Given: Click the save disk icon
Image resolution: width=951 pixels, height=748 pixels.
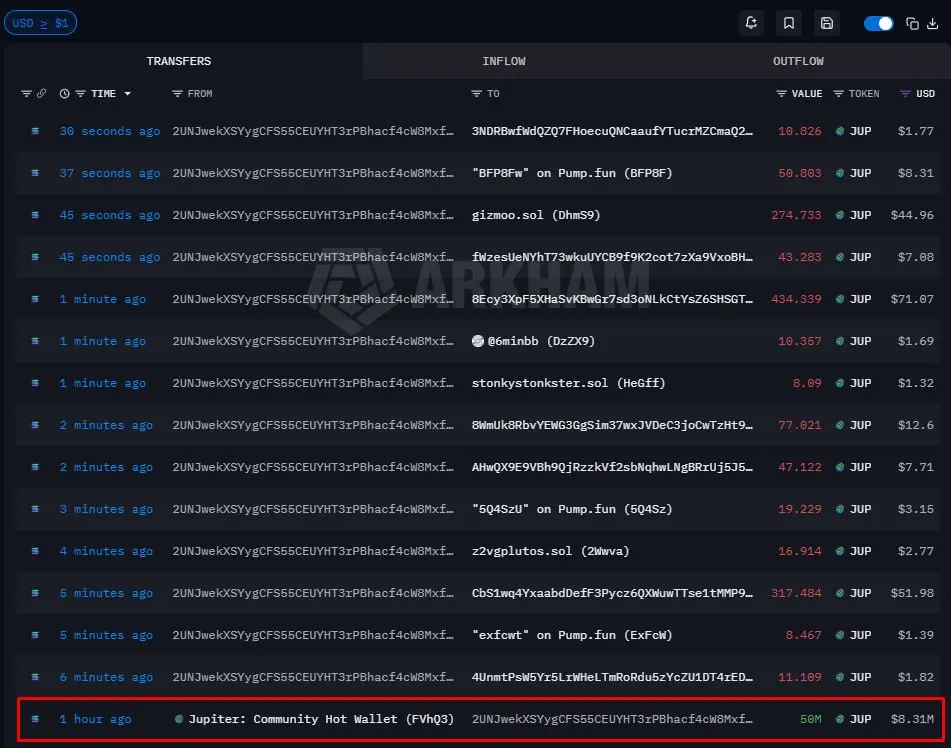Looking at the screenshot, I should pyautogui.click(x=827, y=23).
